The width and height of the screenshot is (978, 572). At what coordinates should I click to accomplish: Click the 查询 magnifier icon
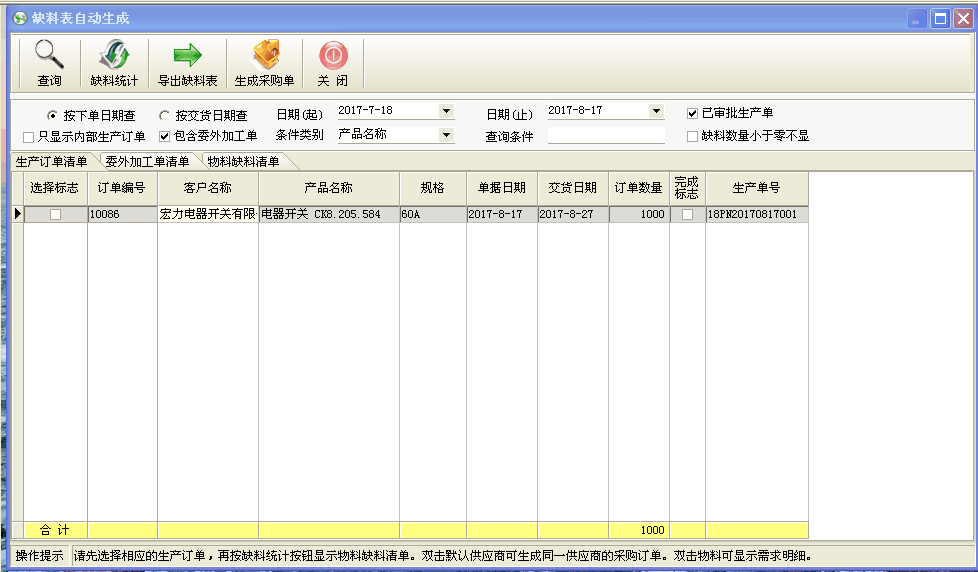[48, 56]
